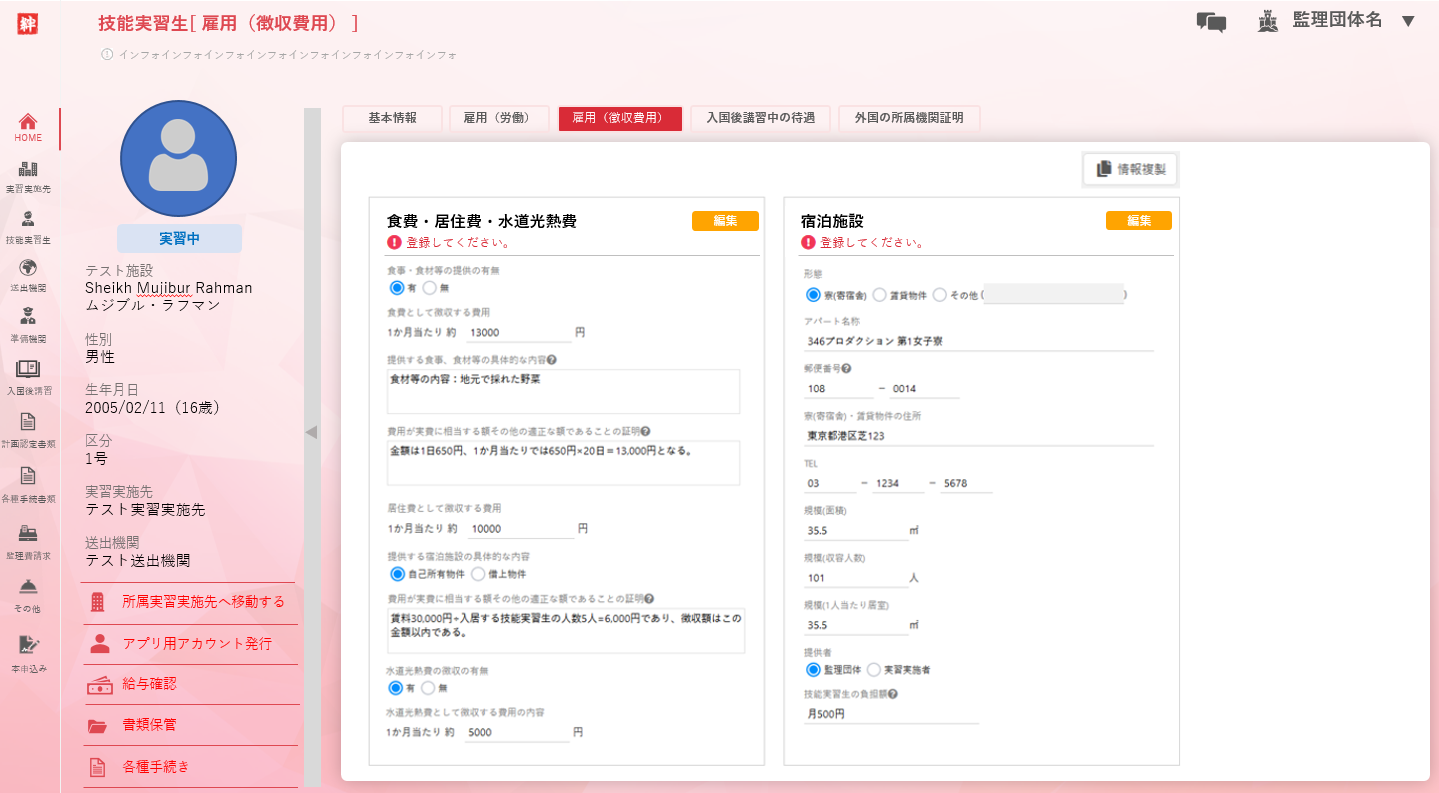This screenshot has width=1439, height=793.
Task: Switch to the 基本情報 tab
Action: (x=392, y=118)
